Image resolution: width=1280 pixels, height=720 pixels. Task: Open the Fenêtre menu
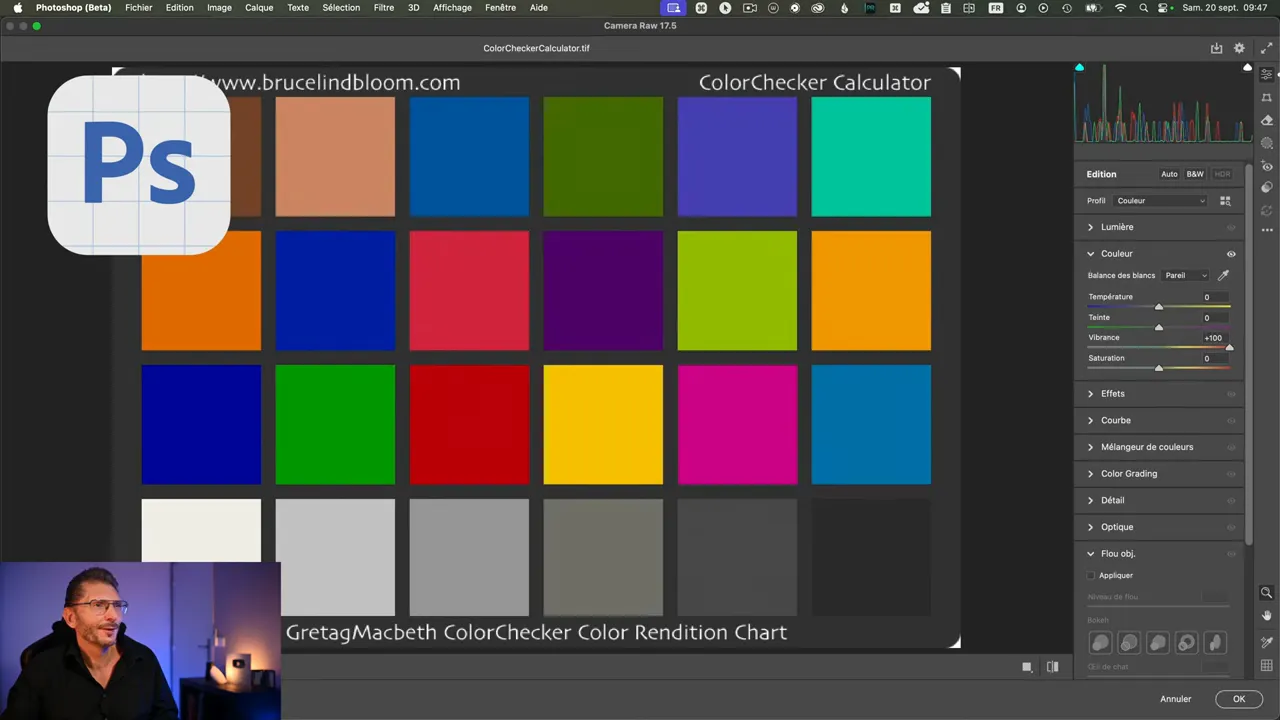500,8
